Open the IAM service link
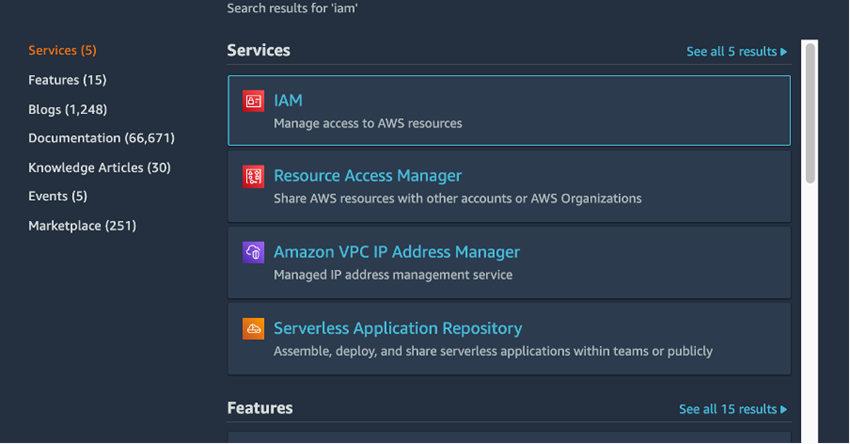Screen dimensions: 850x444 coord(288,100)
